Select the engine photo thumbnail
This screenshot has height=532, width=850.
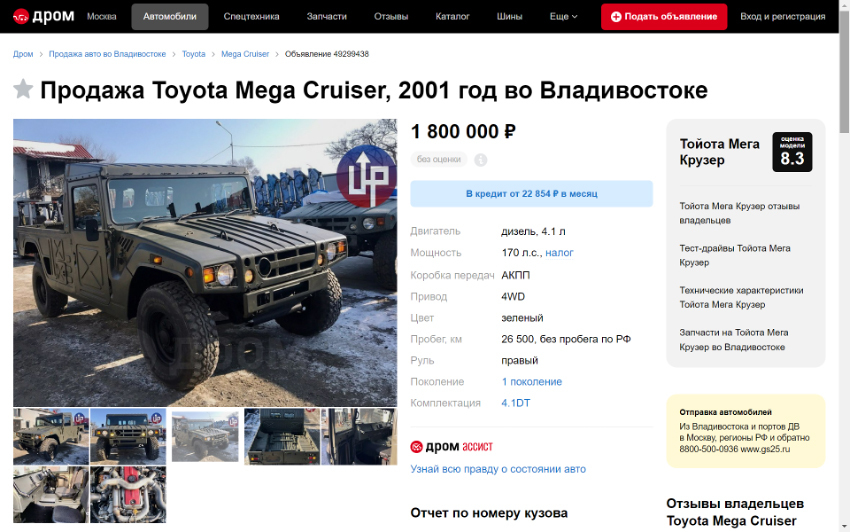[128, 495]
